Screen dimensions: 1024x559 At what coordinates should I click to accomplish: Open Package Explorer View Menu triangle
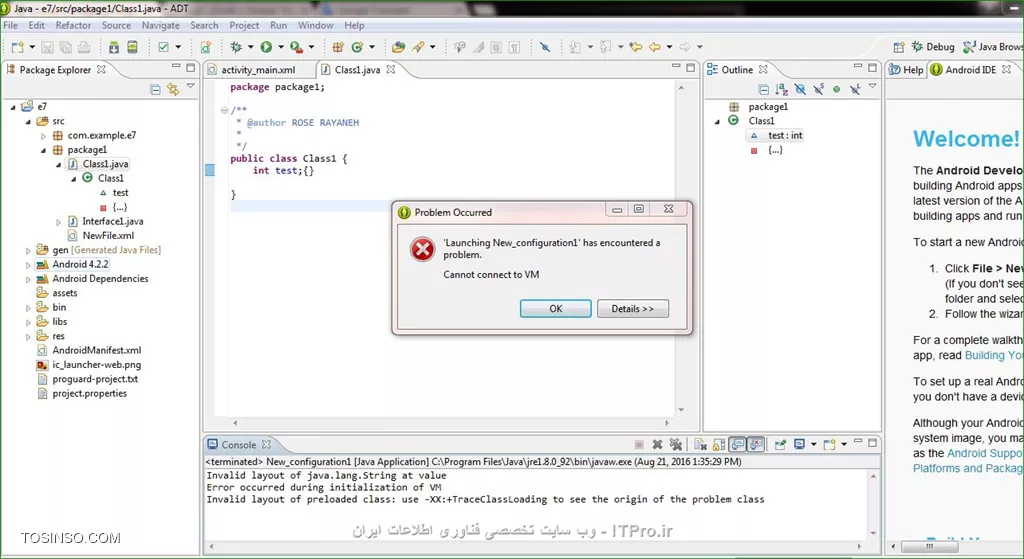point(191,86)
